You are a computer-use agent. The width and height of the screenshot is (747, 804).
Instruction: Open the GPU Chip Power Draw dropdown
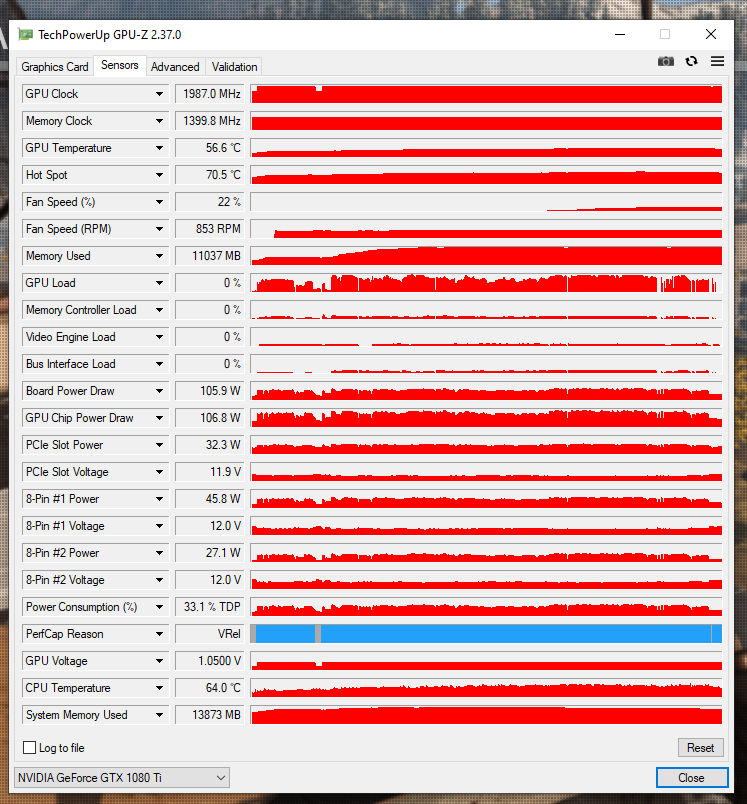(x=159, y=418)
